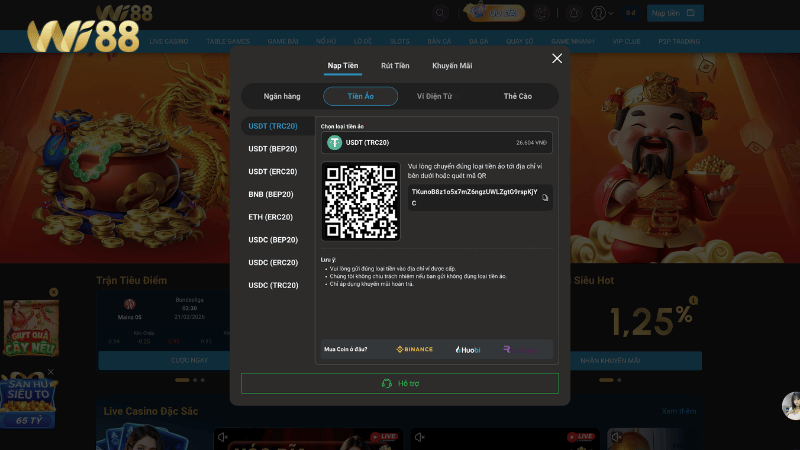Image resolution: width=800 pixels, height=450 pixels.
Task: Click the Hỗ trợ support button
Action: (399, 383)
